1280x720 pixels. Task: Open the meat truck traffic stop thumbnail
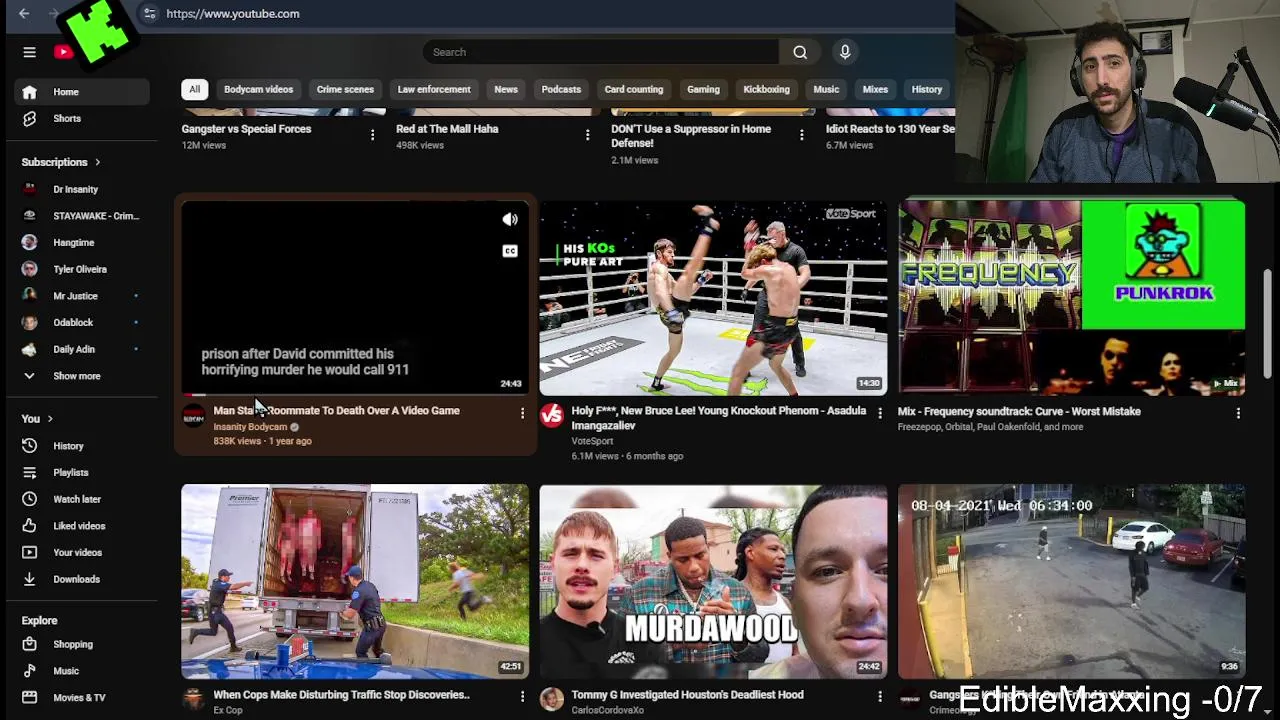tap(355, 582)
